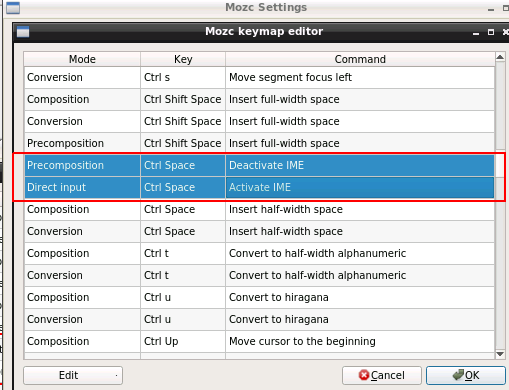
Task: Select the 'Ctrl s' key cell
Action: coord(183,77)
